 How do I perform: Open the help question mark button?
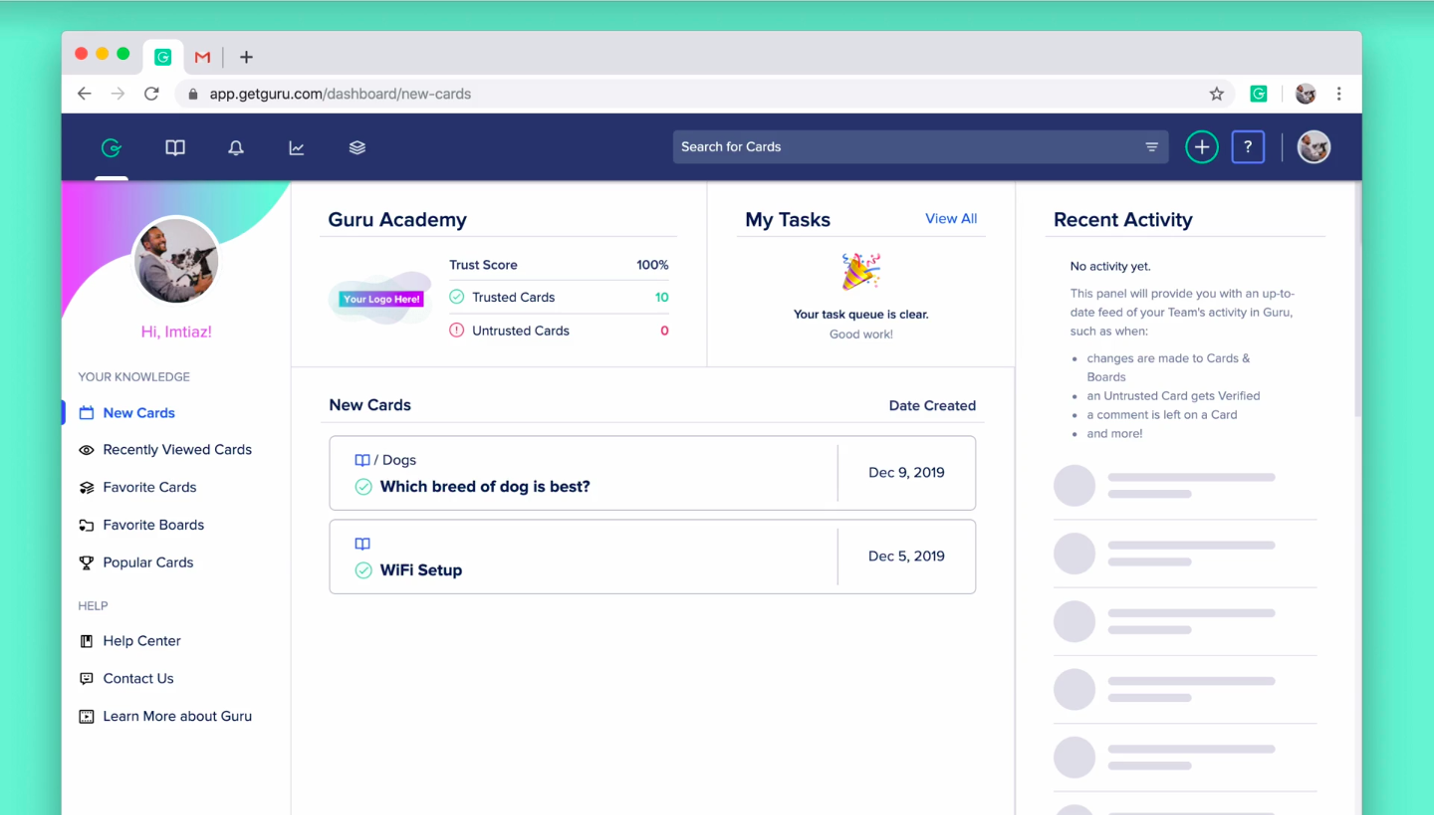pos(1248,147)
